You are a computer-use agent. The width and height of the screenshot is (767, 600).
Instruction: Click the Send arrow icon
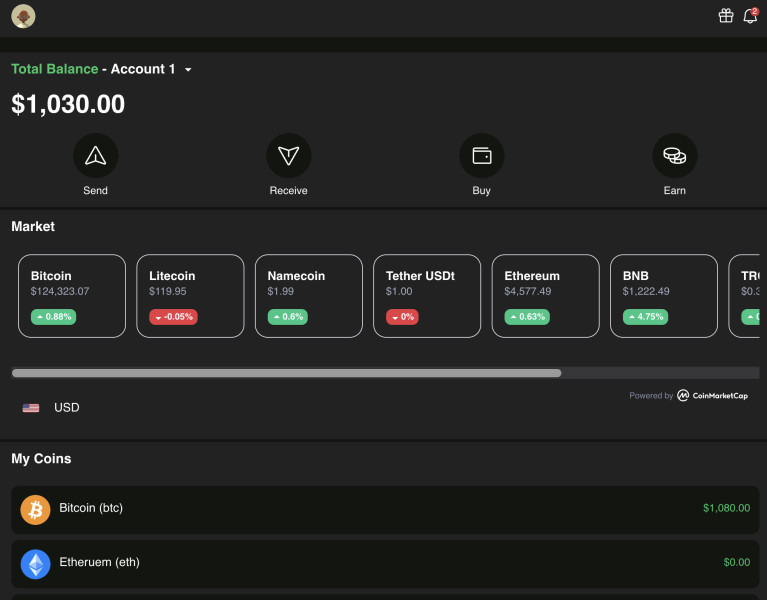(95, 156)
